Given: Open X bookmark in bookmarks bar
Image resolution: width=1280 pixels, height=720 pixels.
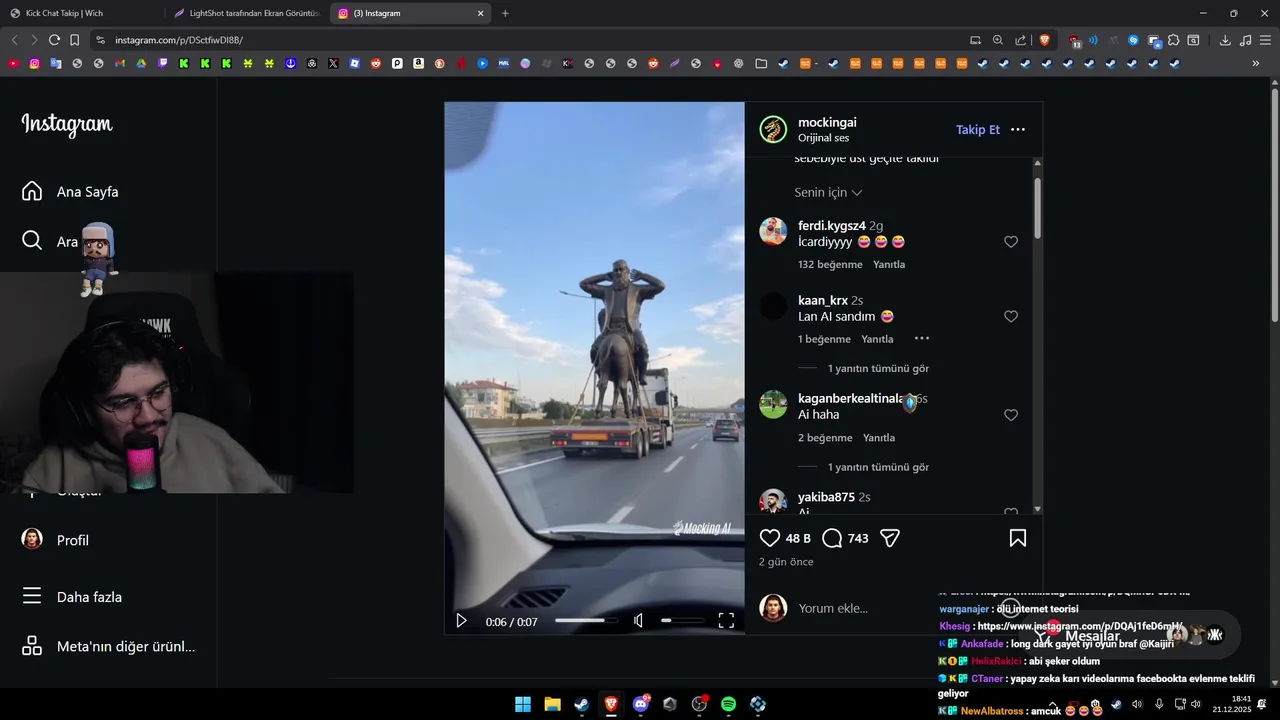Looking at the screenshot, I should 333,63.
